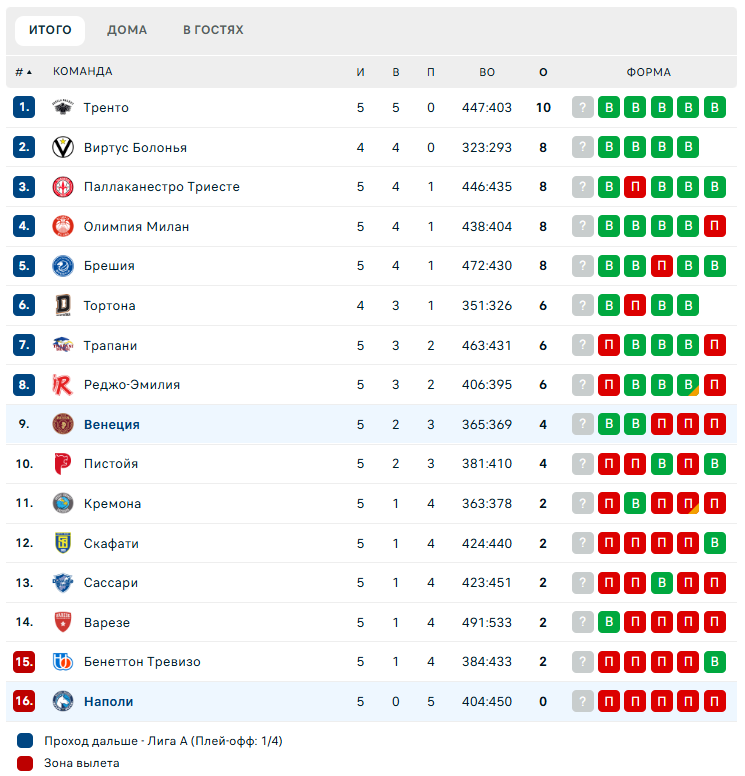Click the Napoli team logo
The image size is (745, 776).
tap(63, 701)
